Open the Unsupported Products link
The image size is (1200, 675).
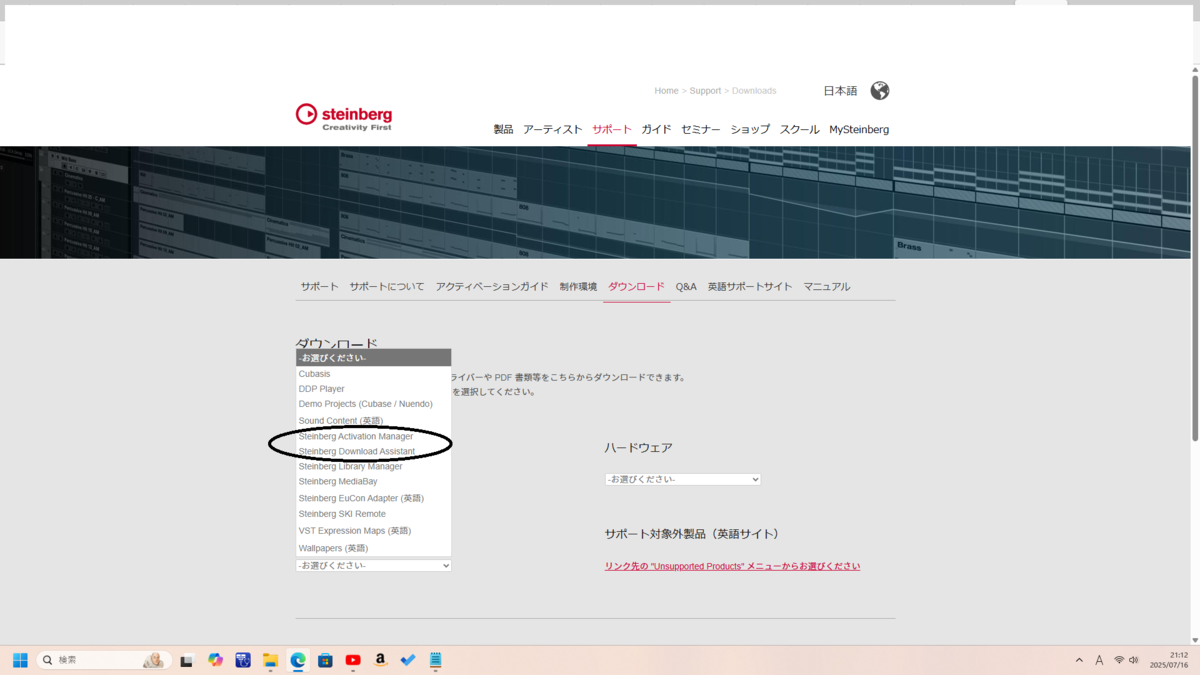[732, 567]
